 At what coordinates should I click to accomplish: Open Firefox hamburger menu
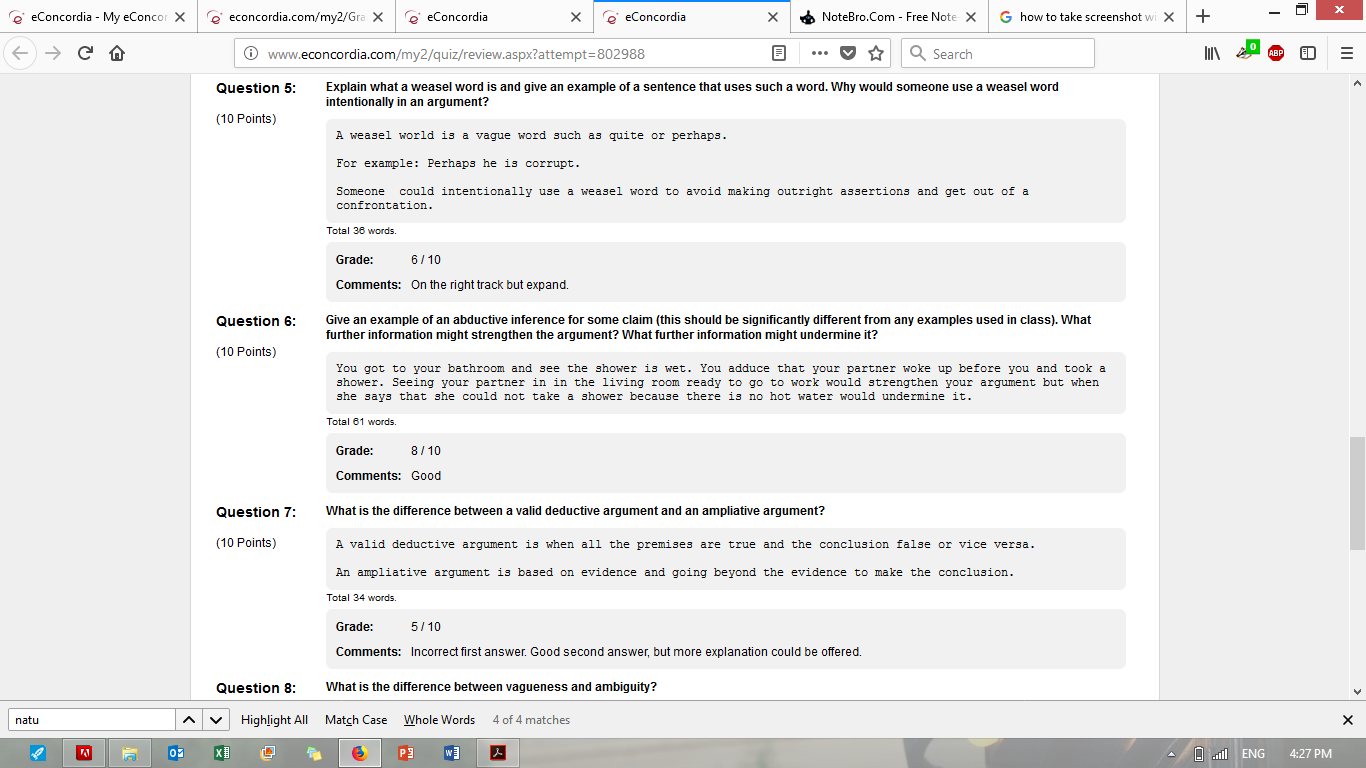click(1346, 54)
